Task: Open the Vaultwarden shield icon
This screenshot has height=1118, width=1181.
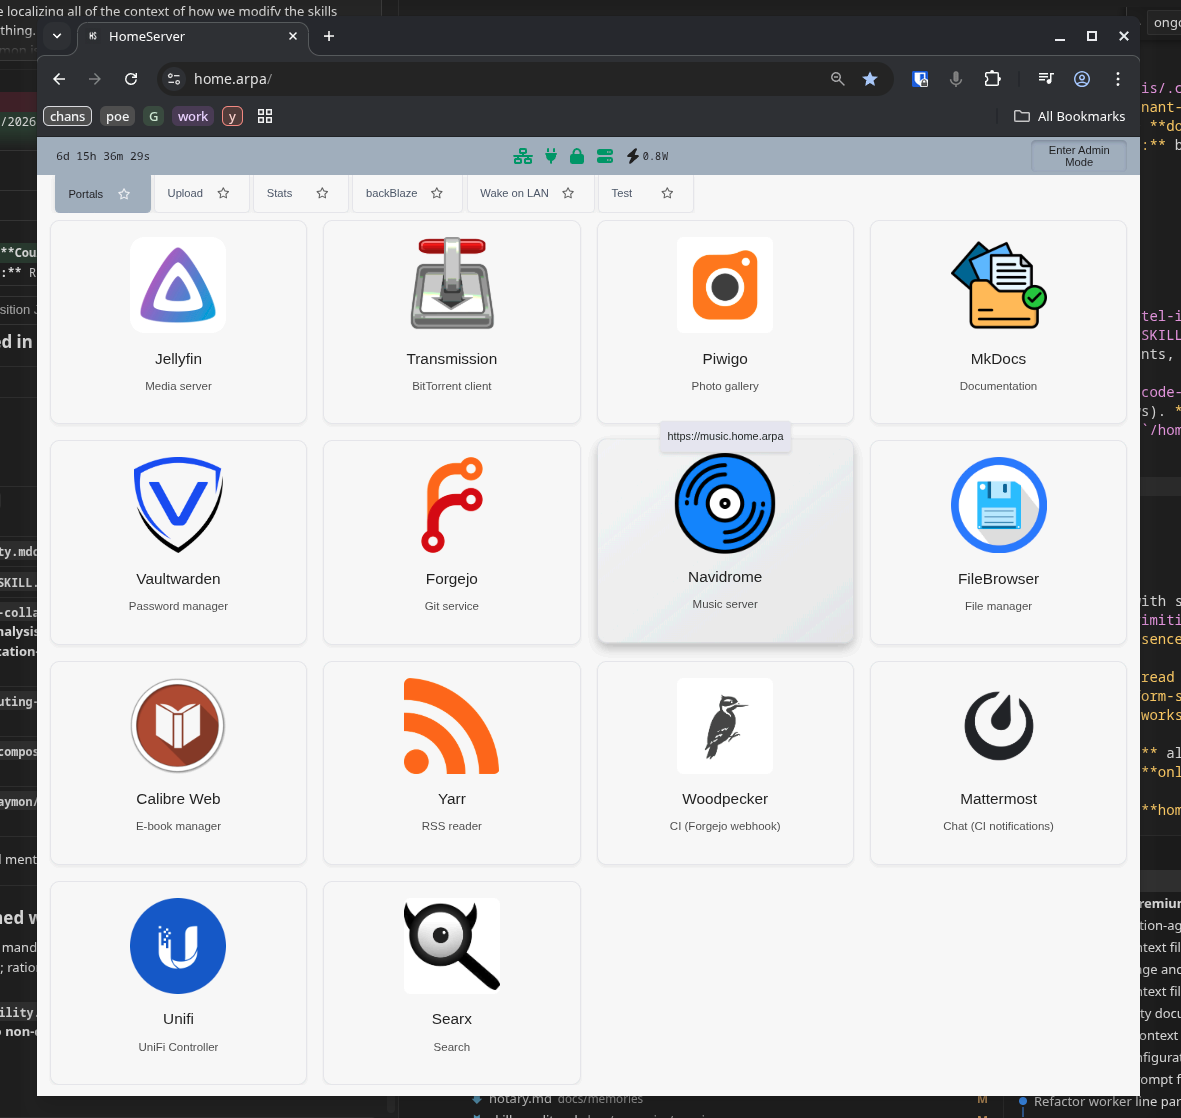Action: point(178,505)
